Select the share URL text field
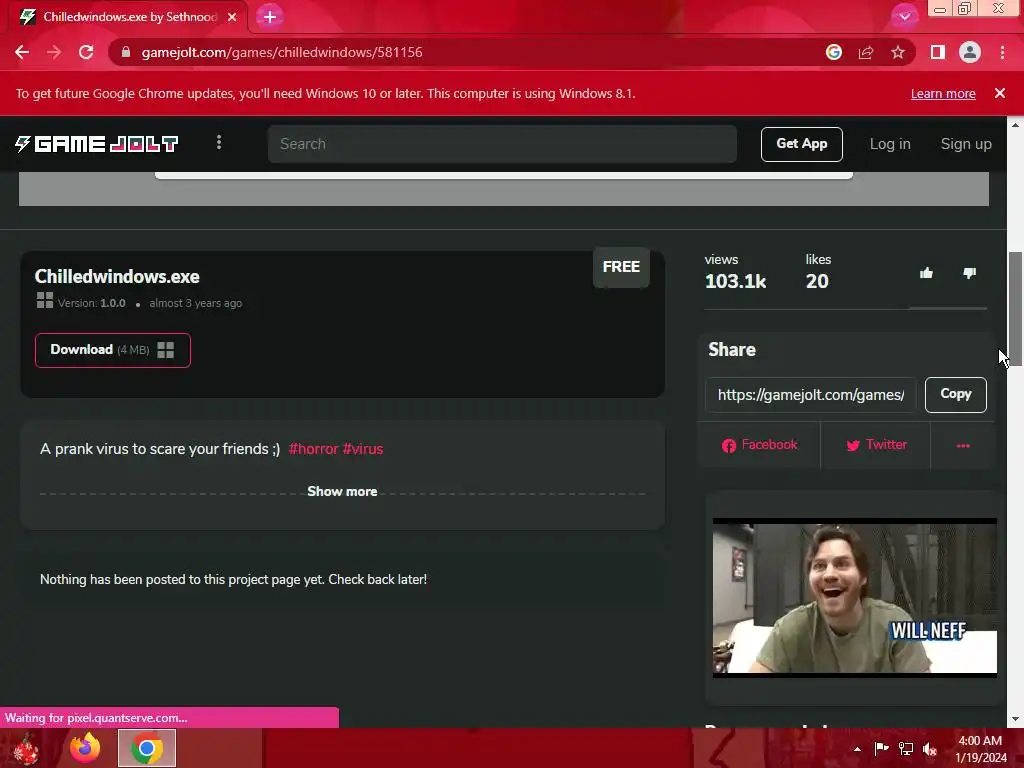The image size is (1024, 768). pos(810,395)
